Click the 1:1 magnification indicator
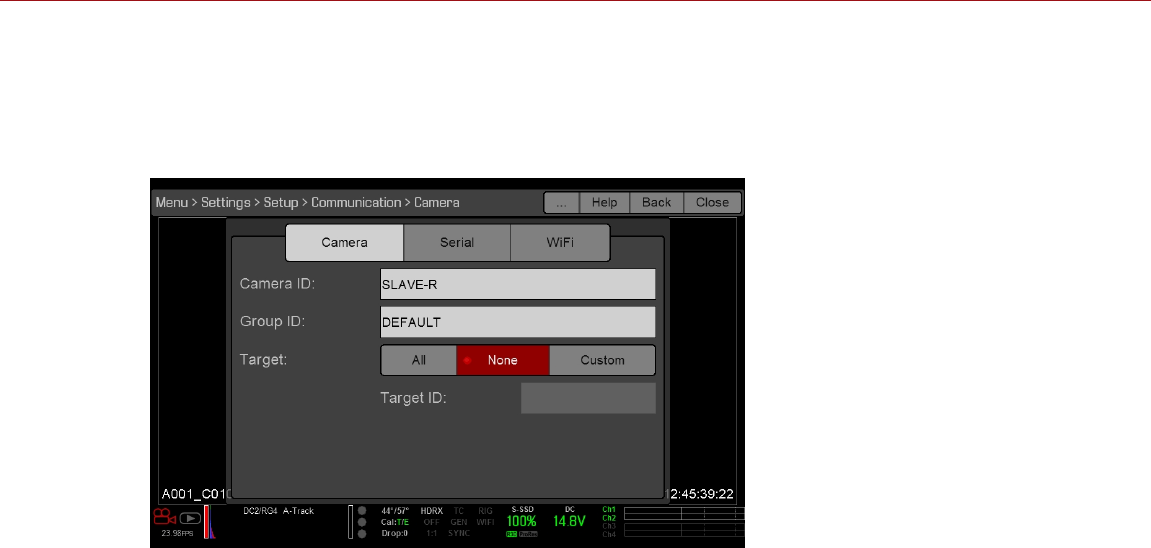1151x548 pixels. (432, 533)
